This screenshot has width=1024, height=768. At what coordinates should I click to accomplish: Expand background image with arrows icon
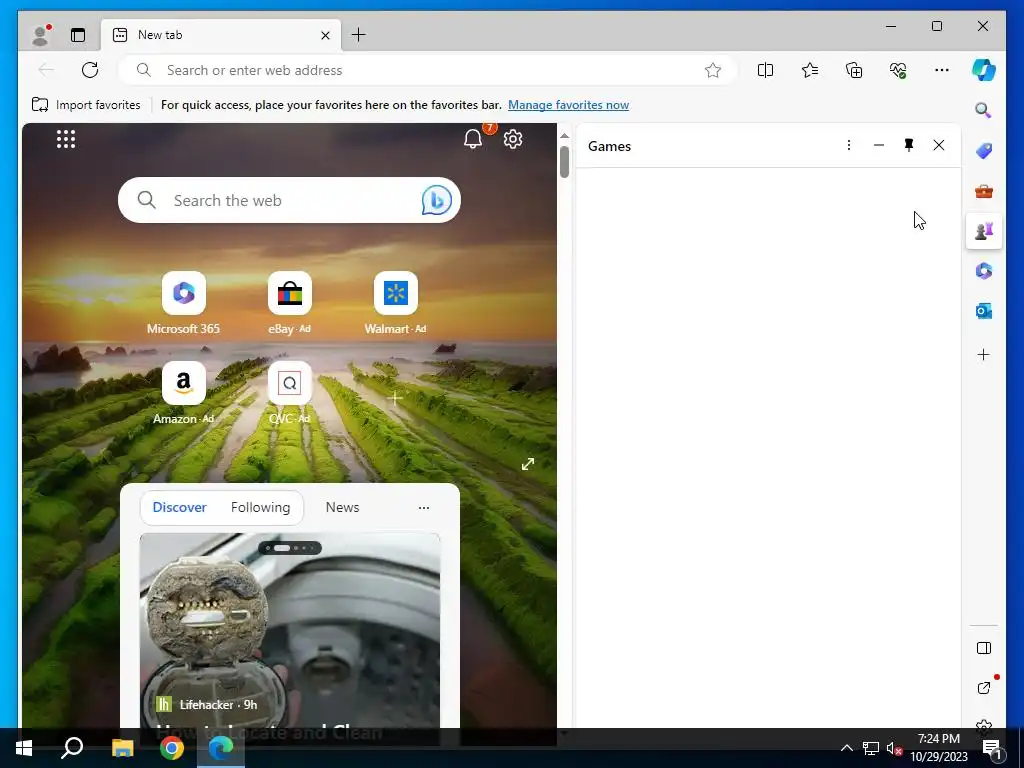point(528,464)
